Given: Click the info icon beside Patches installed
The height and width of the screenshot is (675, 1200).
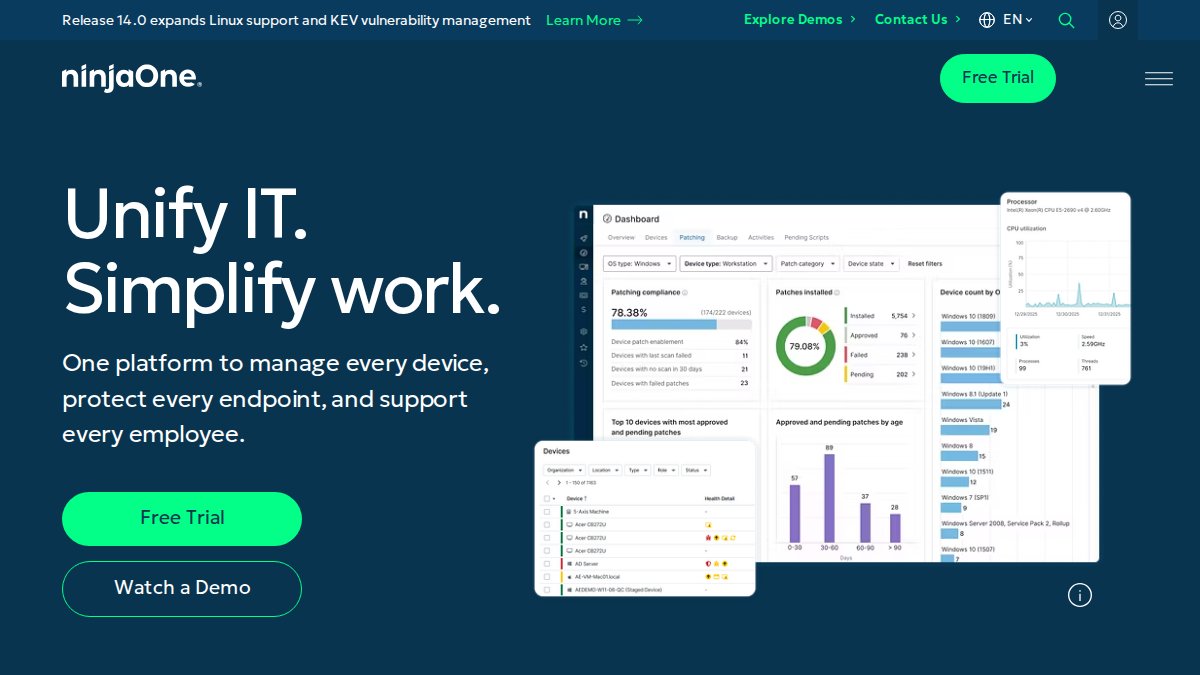Looking at the screenshot, I should tap(837, 293).
